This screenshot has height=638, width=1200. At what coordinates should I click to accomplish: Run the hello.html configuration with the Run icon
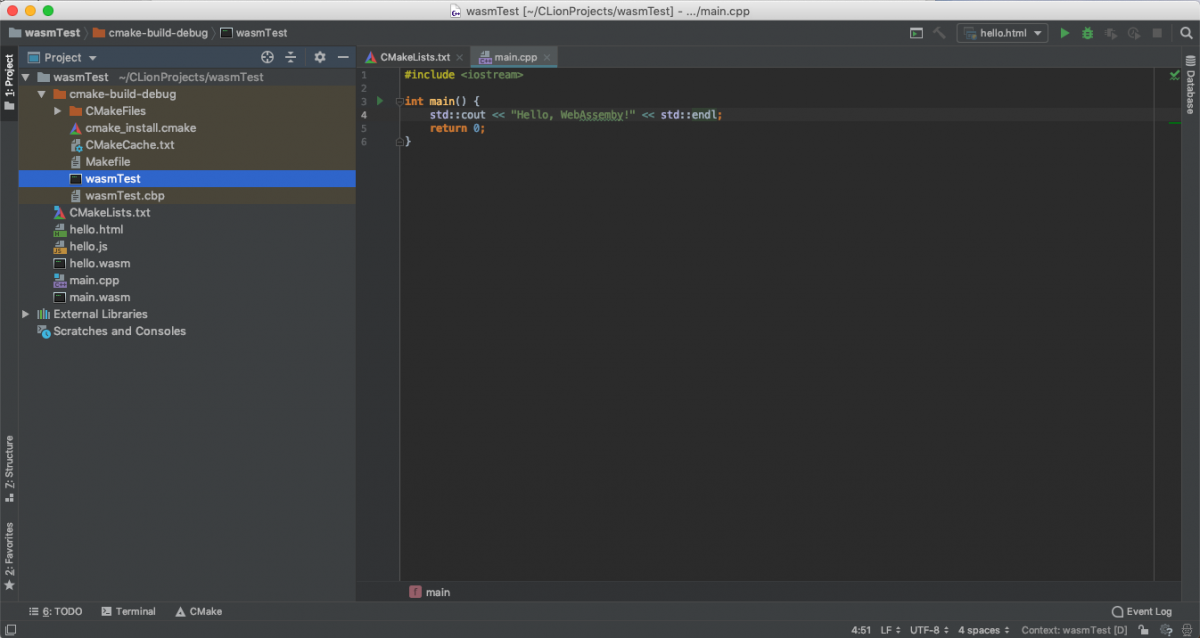(1064, 32)
